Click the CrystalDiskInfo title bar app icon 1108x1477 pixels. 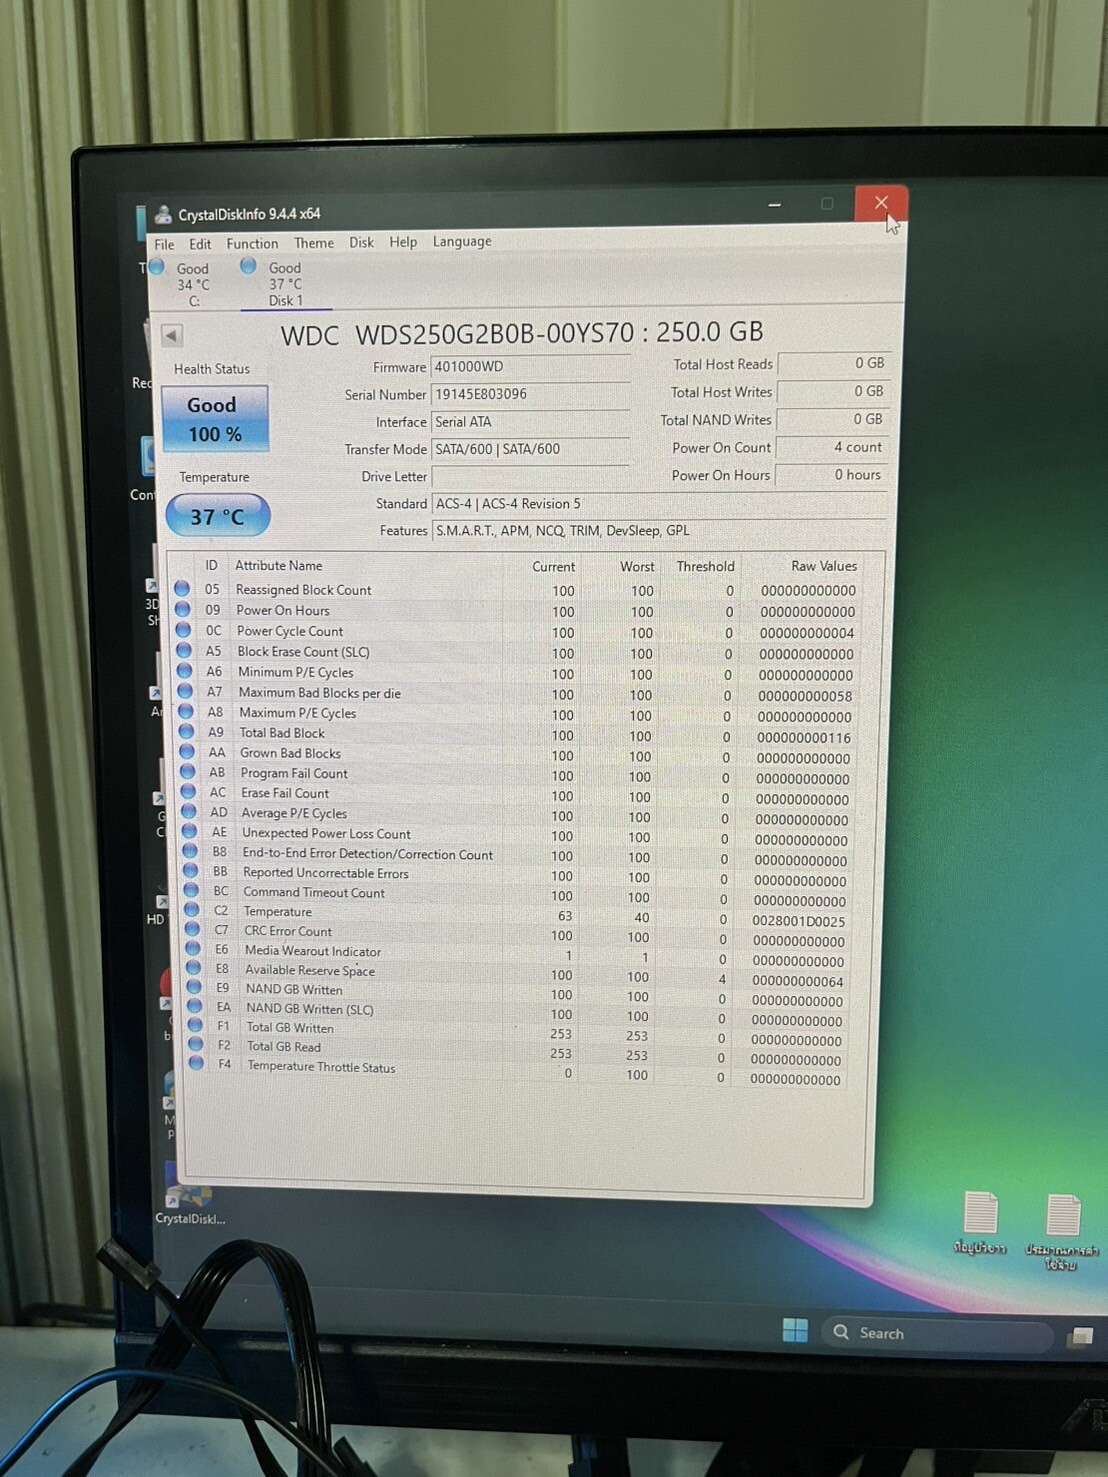(x=162, y=213)
